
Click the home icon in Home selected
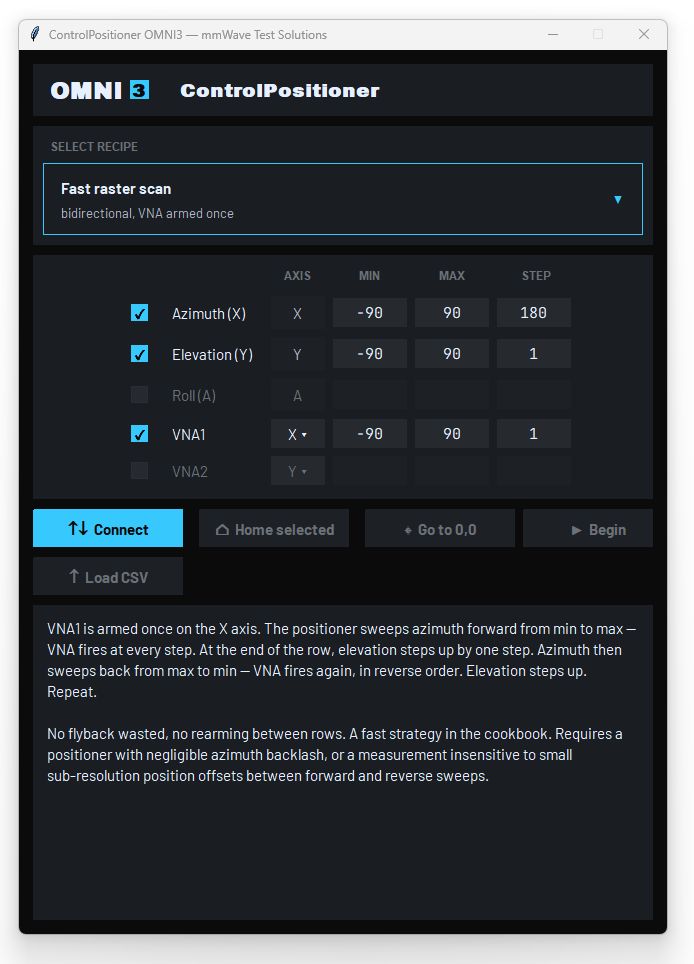(223, 529)
